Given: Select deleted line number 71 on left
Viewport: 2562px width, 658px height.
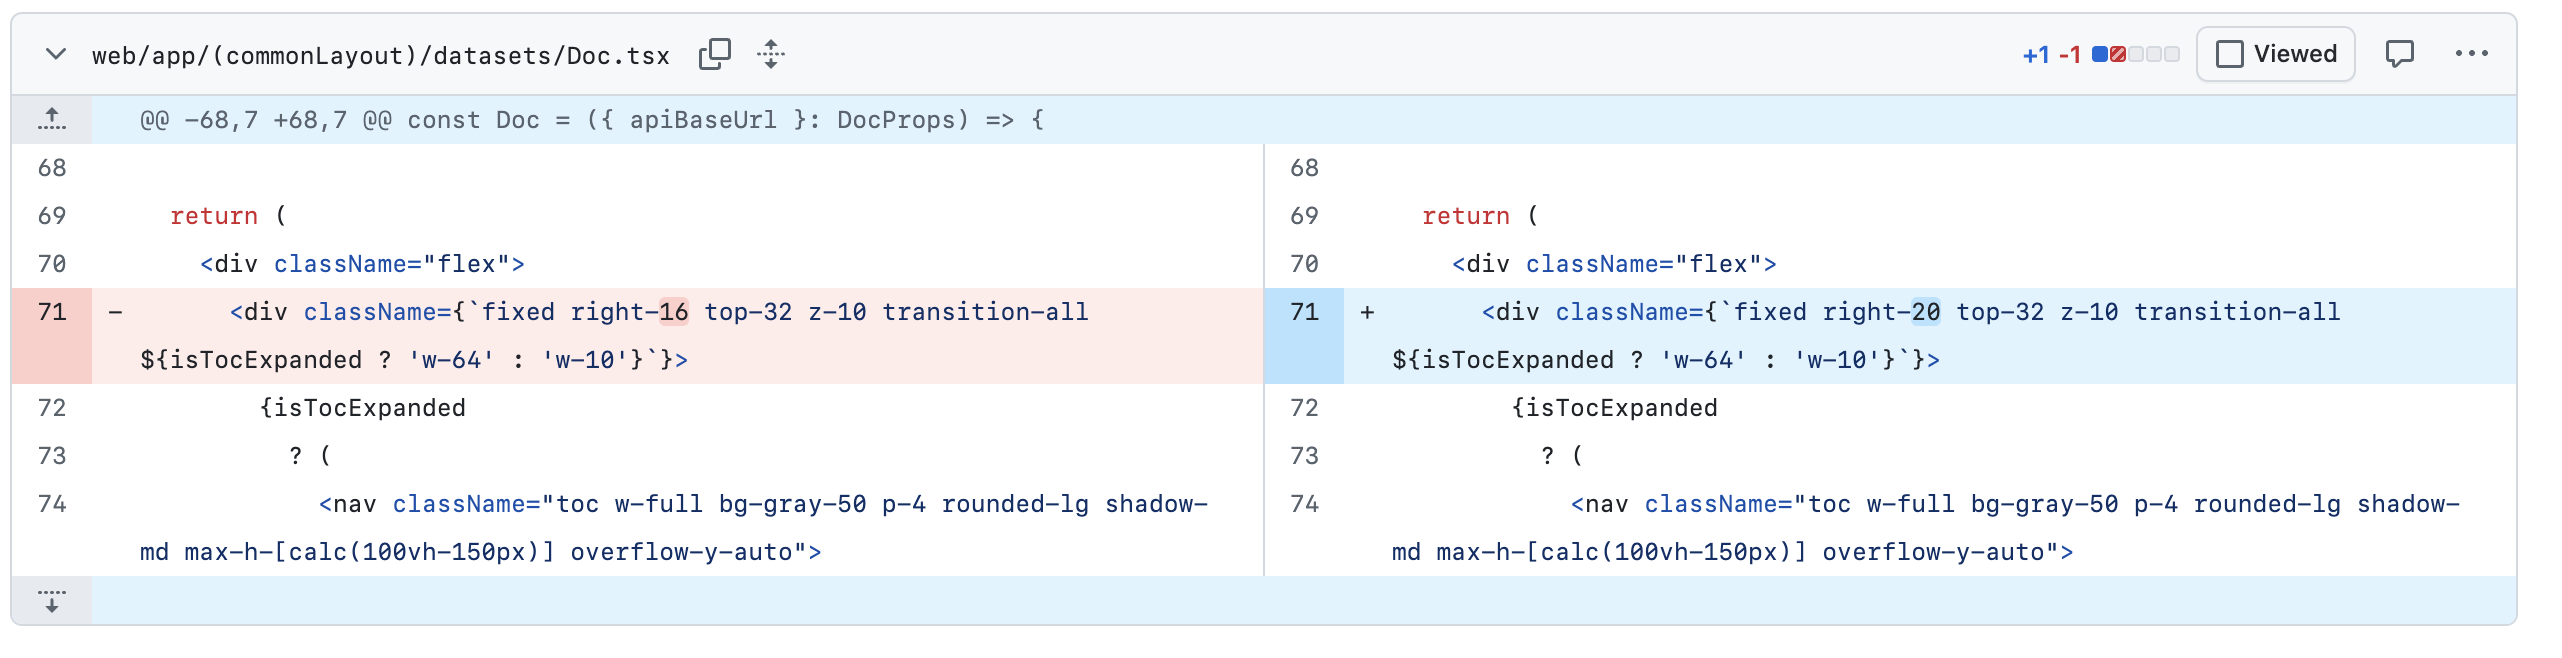Looking at the screenshot, I should pos(52,312).
